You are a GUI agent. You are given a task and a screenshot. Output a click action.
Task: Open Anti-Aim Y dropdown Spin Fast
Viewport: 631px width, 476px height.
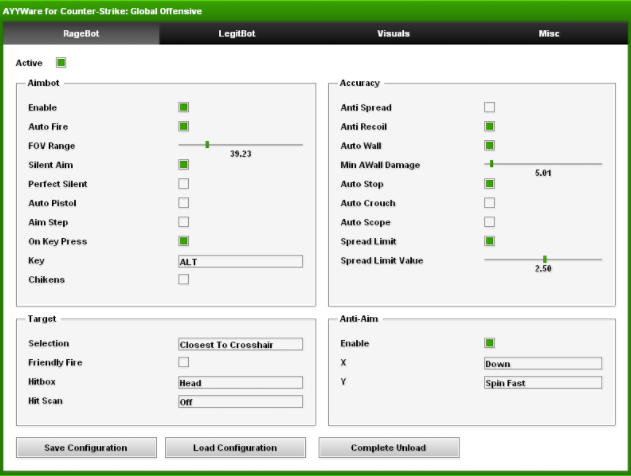pos(543,383)
